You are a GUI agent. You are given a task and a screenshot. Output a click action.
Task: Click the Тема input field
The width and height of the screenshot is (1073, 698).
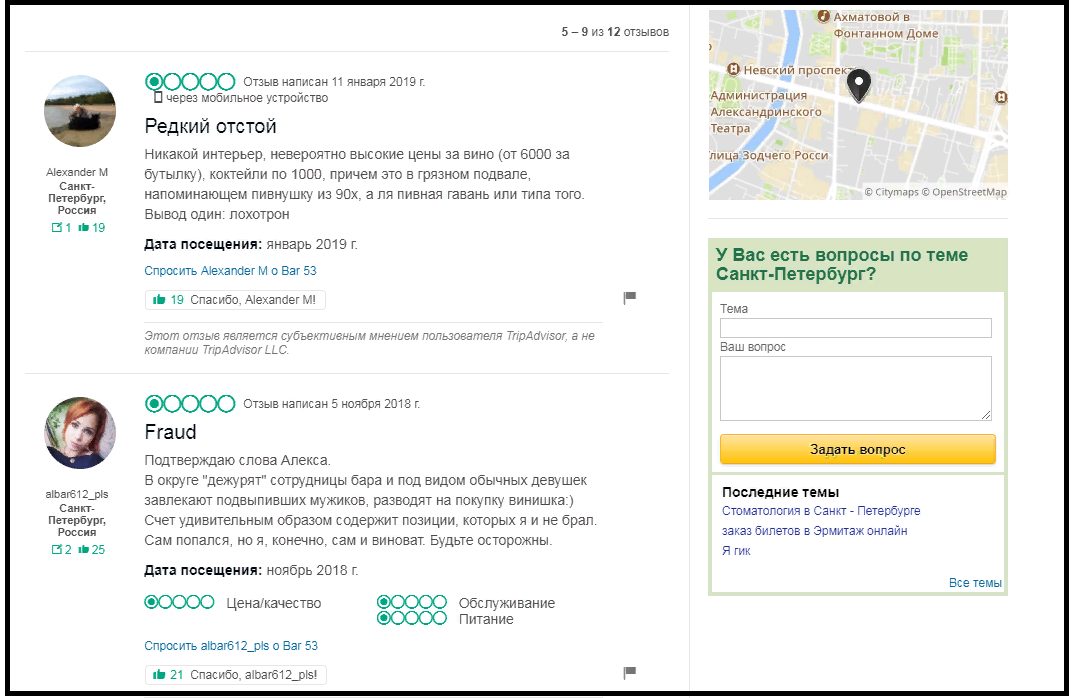(855, 328)
